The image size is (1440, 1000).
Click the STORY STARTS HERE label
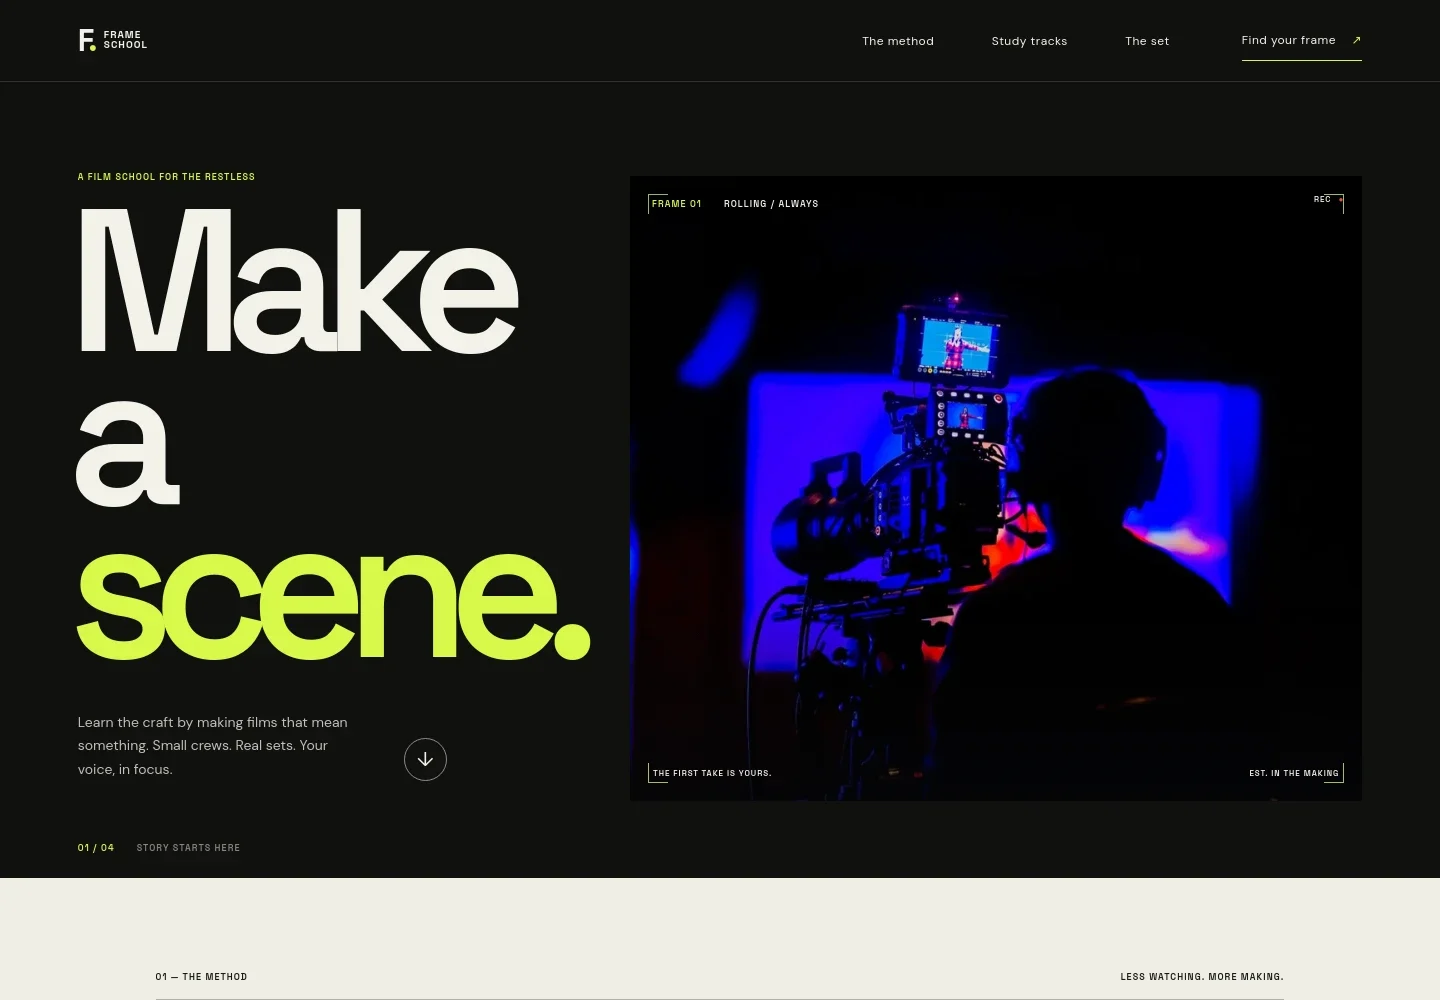[x=188, y=848]
